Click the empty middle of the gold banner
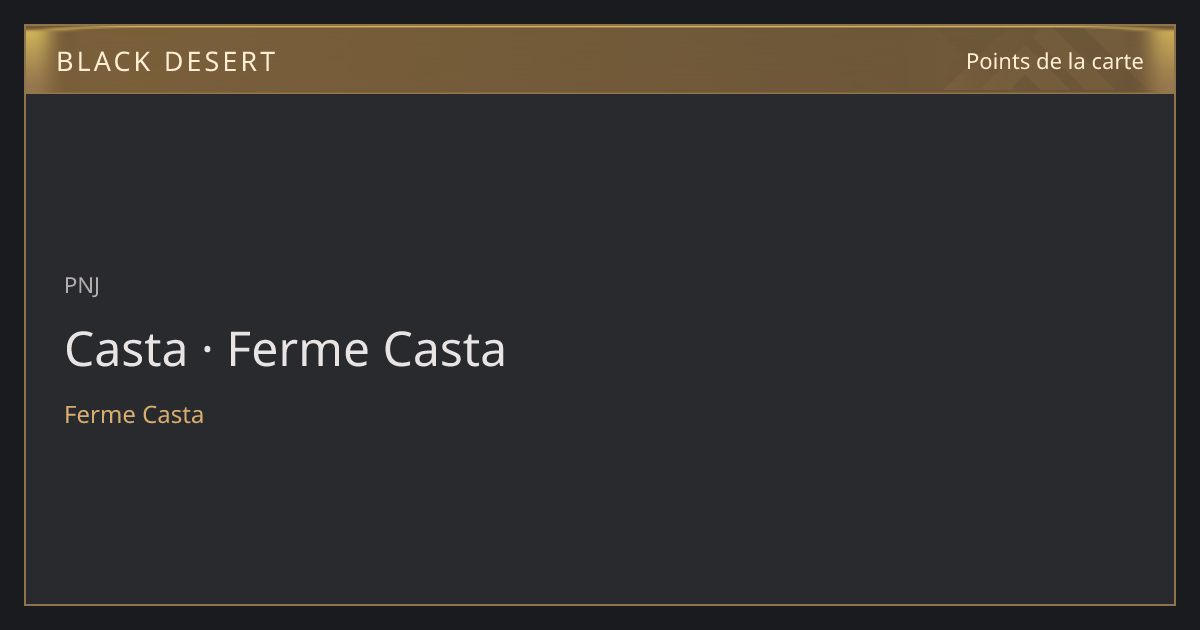The width and height of the screenshot is (1200, 630). pos(600,60)
